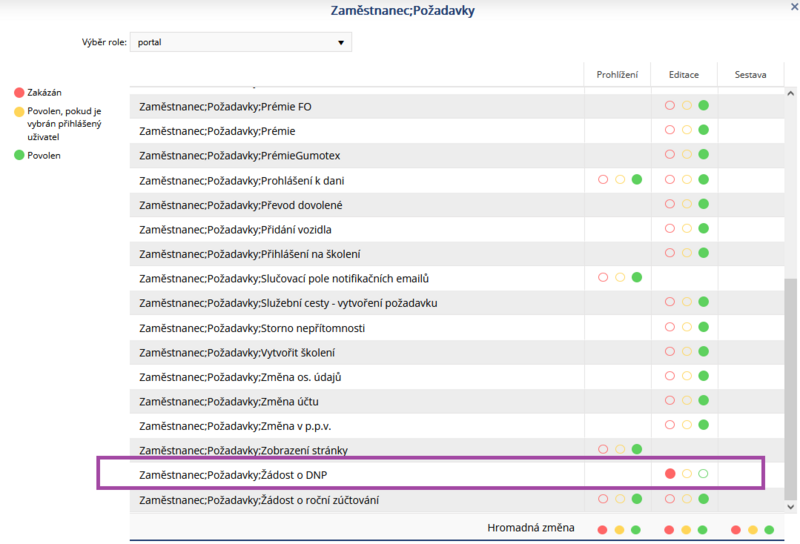Set Vytvořit školení Editace to green
800x544 pixels.
(x=704, y=352)
